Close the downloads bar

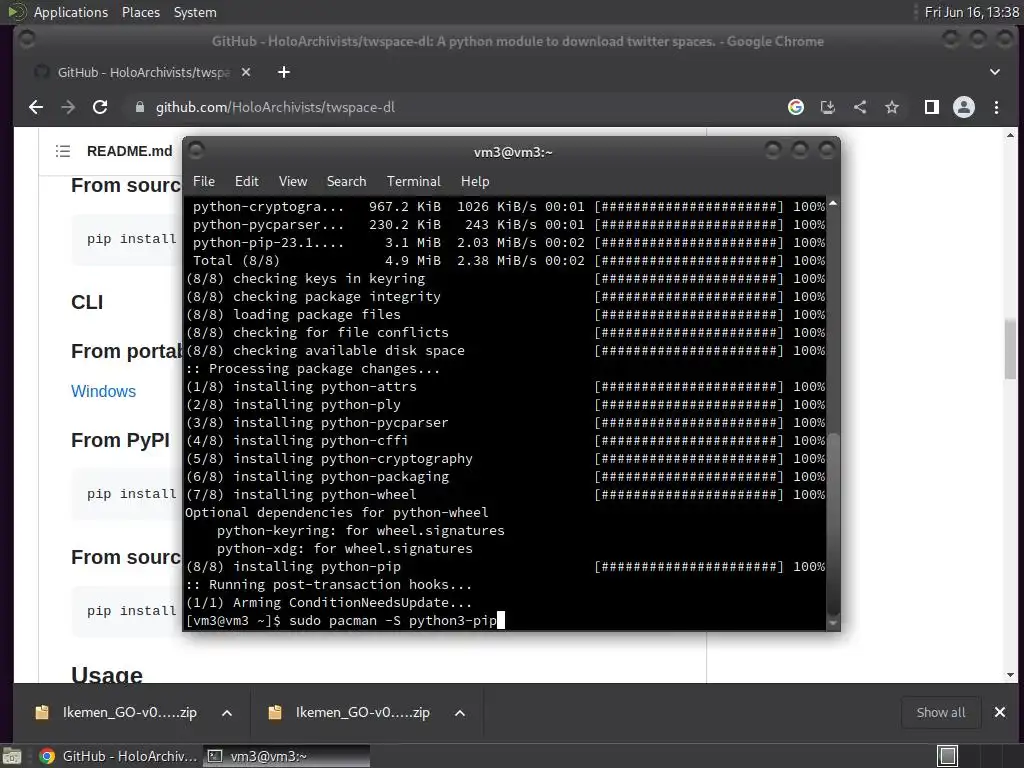click(1000, 712)
